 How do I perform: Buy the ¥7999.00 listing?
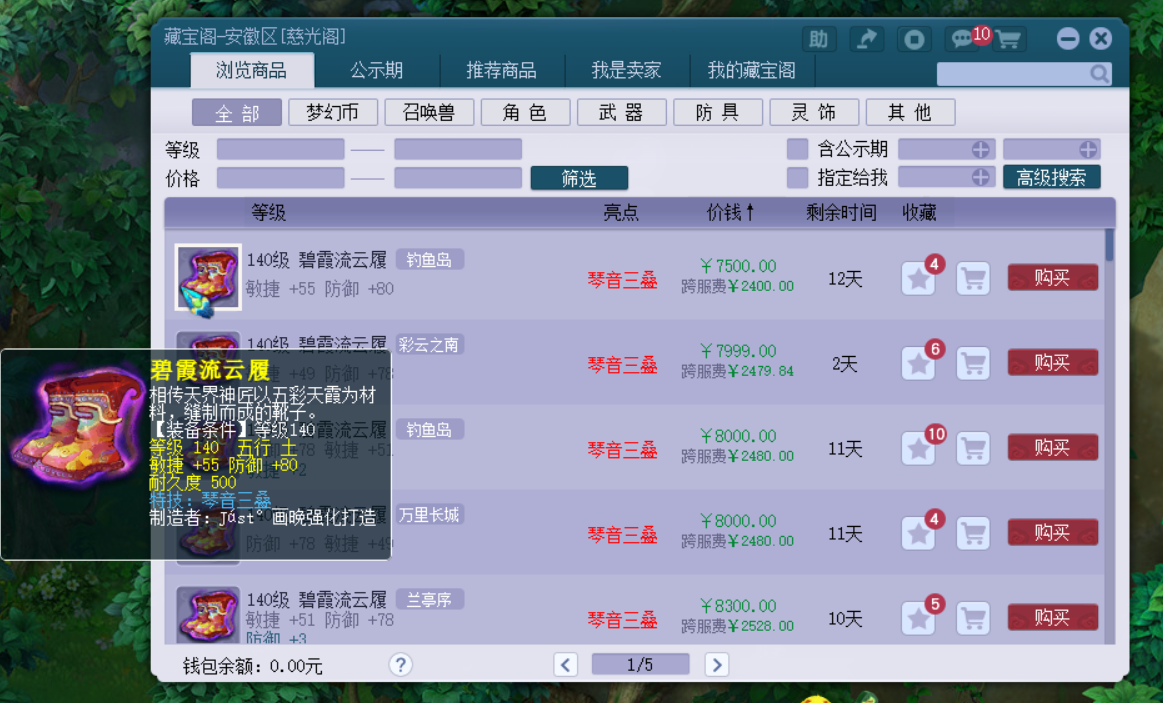[x=1052, y=363]
